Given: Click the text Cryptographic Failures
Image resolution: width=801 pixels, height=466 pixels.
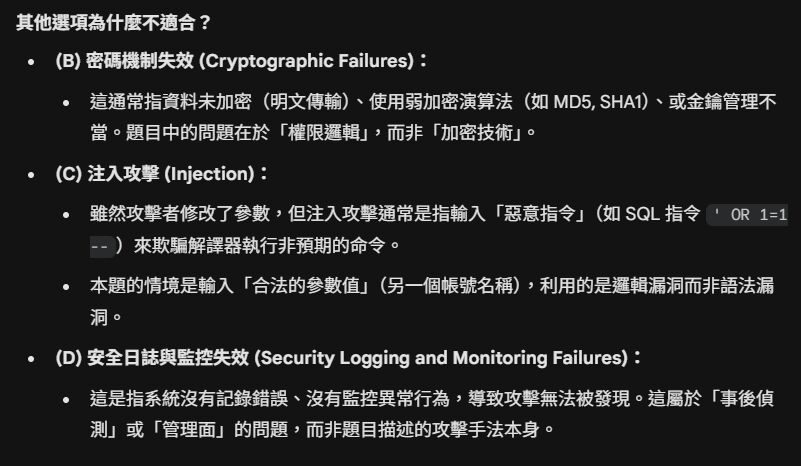Looking at the screenshot, I should pyautogui.click(x=308, y=61).
